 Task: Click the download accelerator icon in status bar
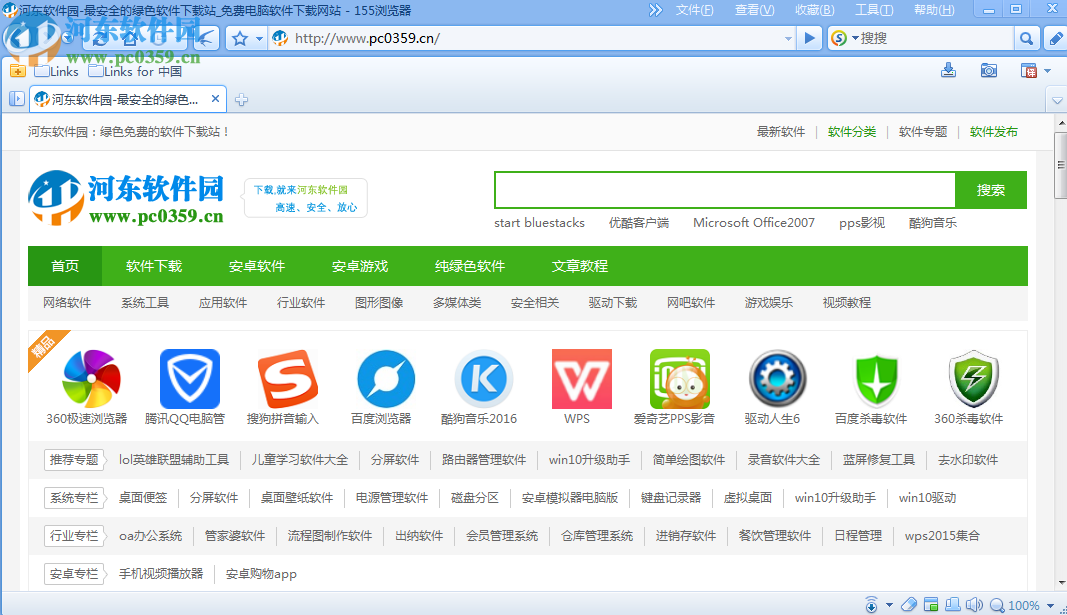(871, 605)
